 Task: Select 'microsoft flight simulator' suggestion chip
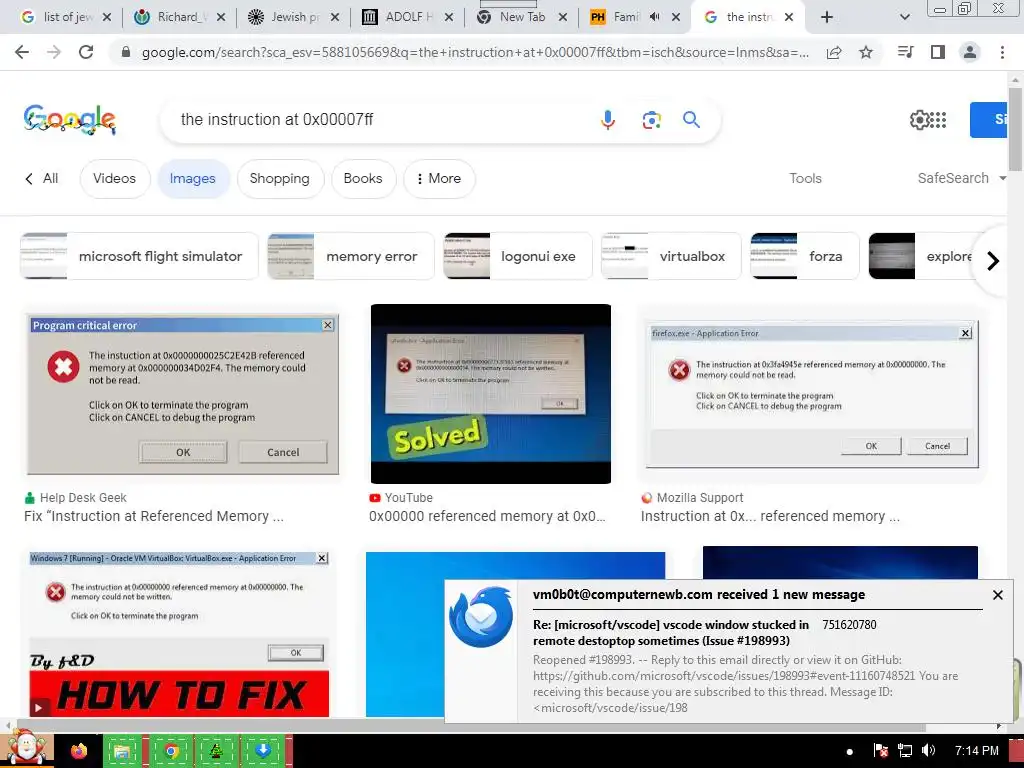click(x=139, y=256)
